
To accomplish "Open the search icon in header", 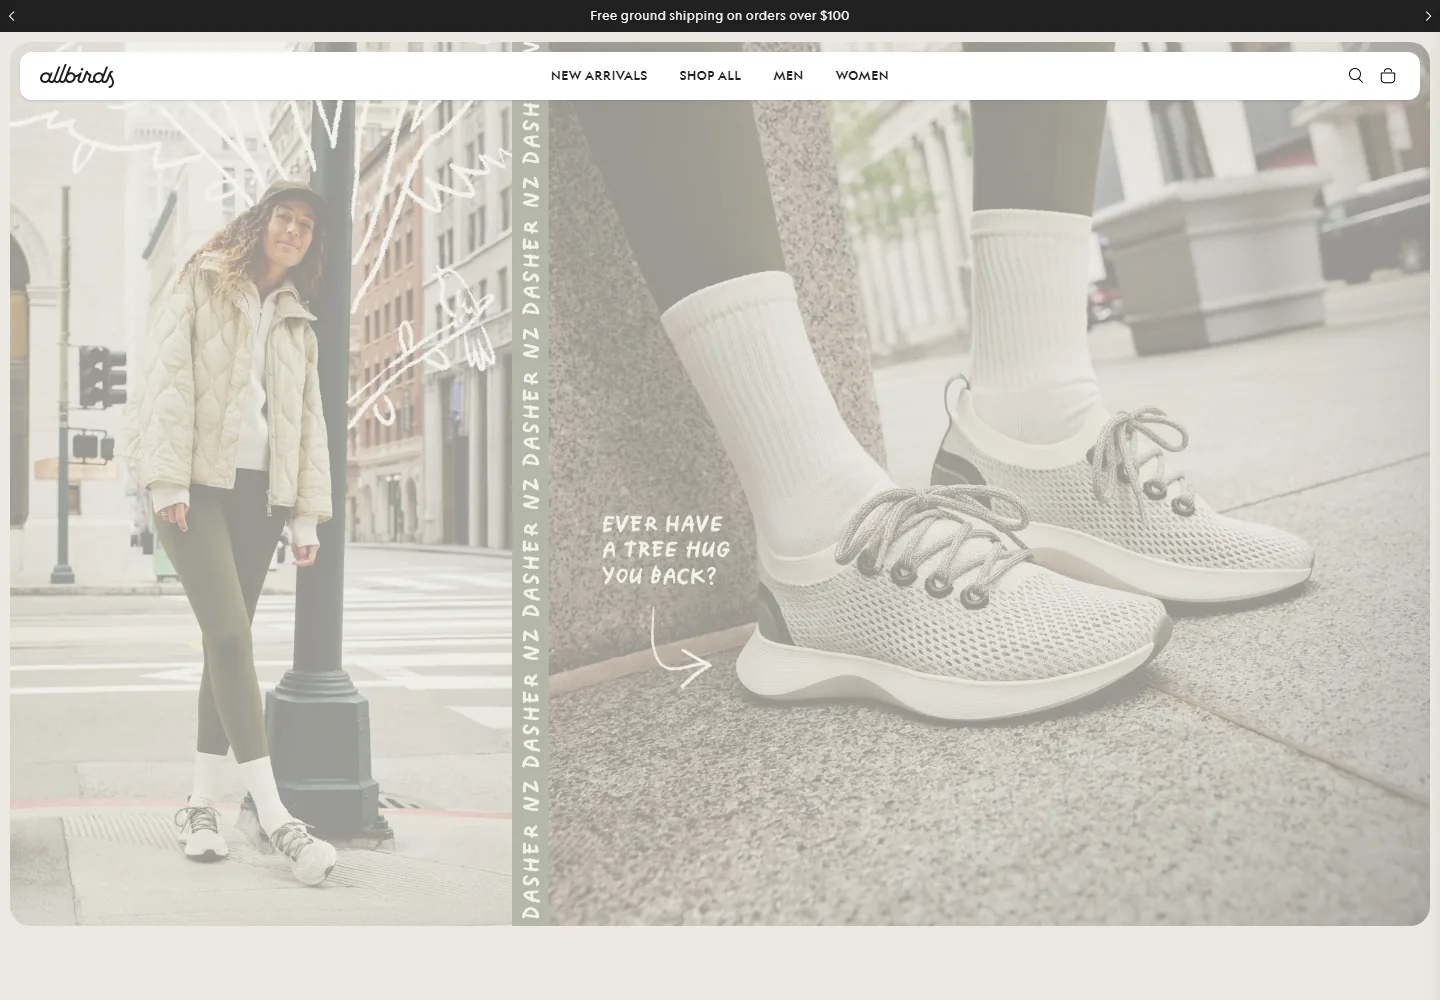I will pos(1355,76).
